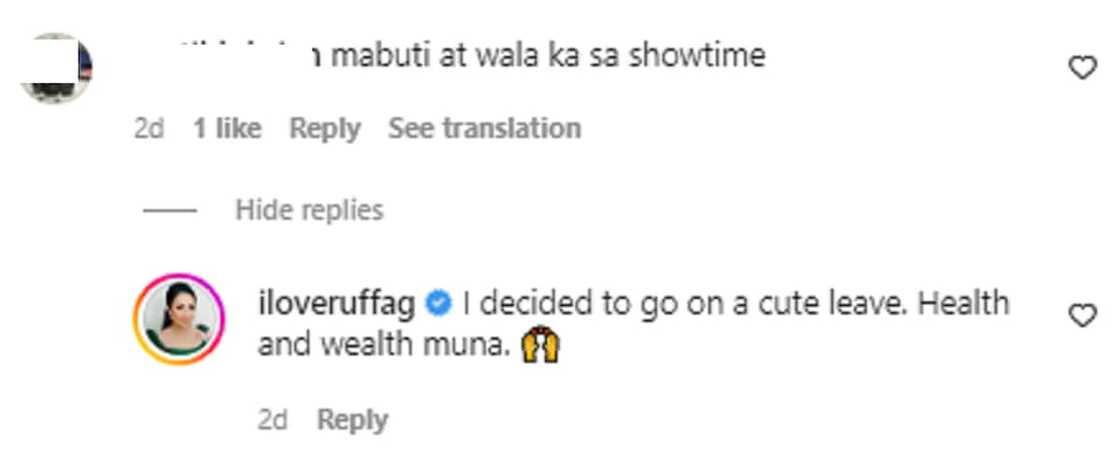The width and height of the screenshot is (1120, 470).
Task: Click the dash line beside 'Hide replies'
Action: tap(169, 211)
